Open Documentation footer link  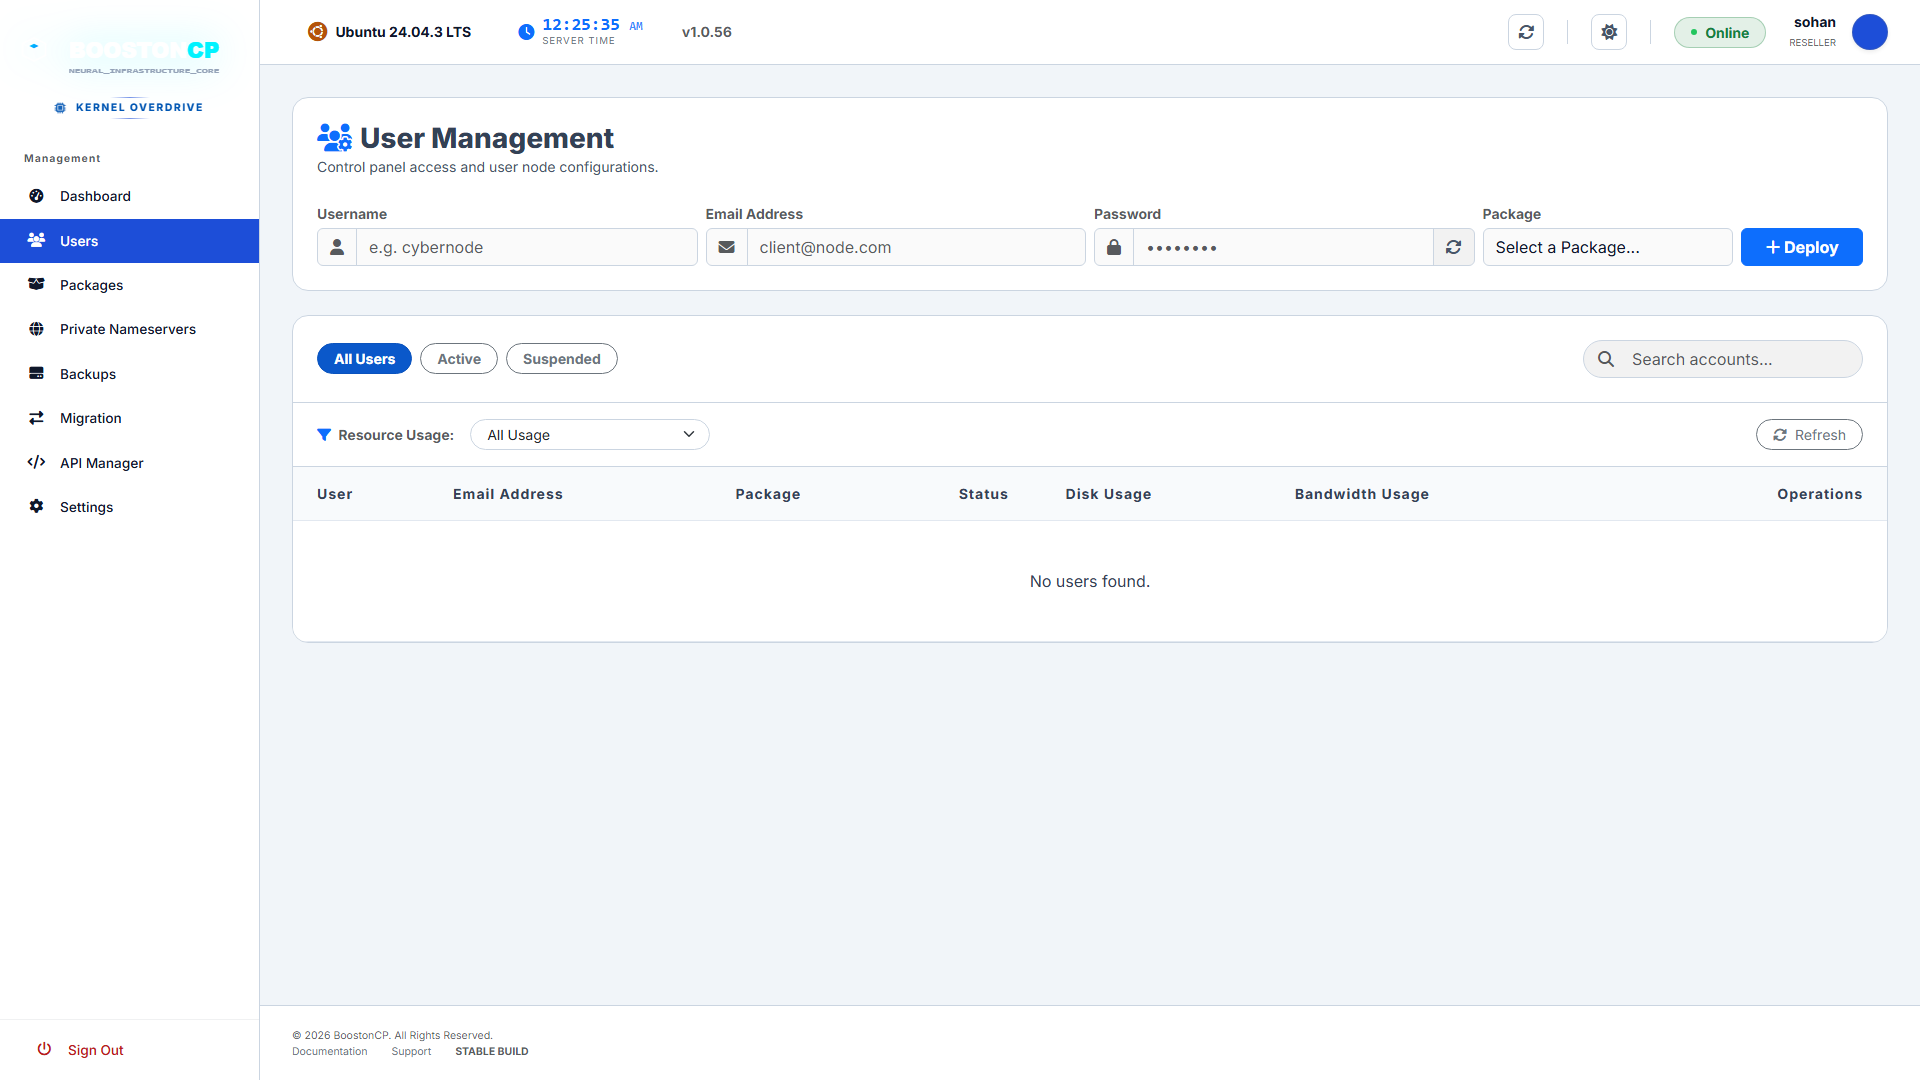click(330, 1051)
